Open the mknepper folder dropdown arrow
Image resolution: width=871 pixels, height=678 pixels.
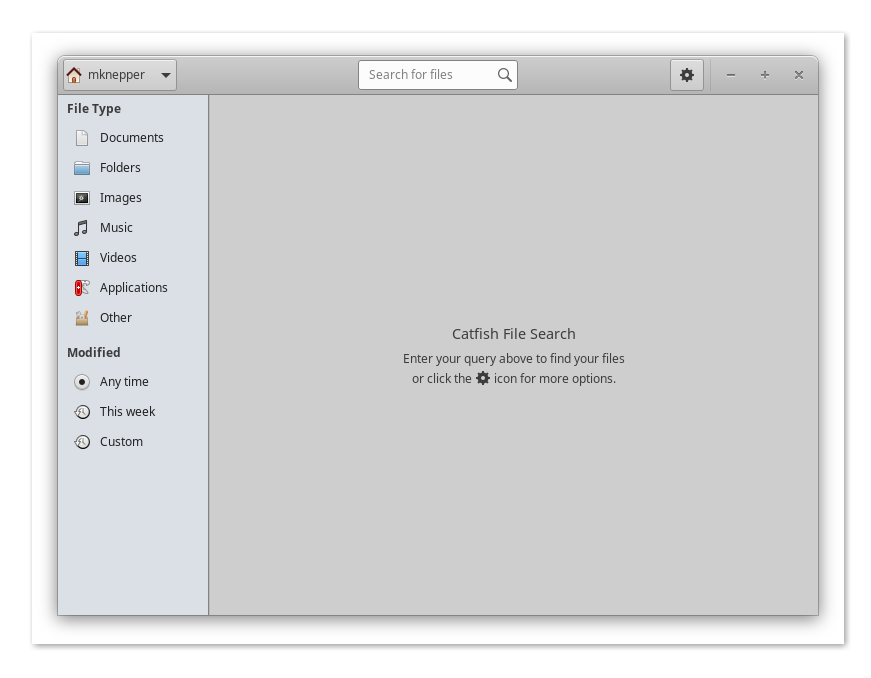[166, 75]
